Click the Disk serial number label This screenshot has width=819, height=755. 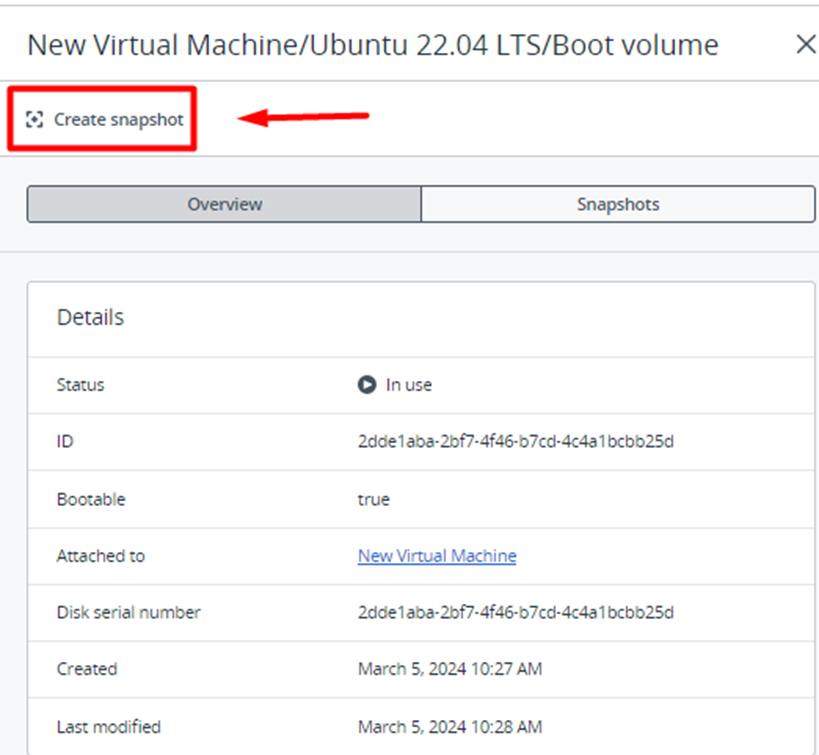[x=129, y=612]
